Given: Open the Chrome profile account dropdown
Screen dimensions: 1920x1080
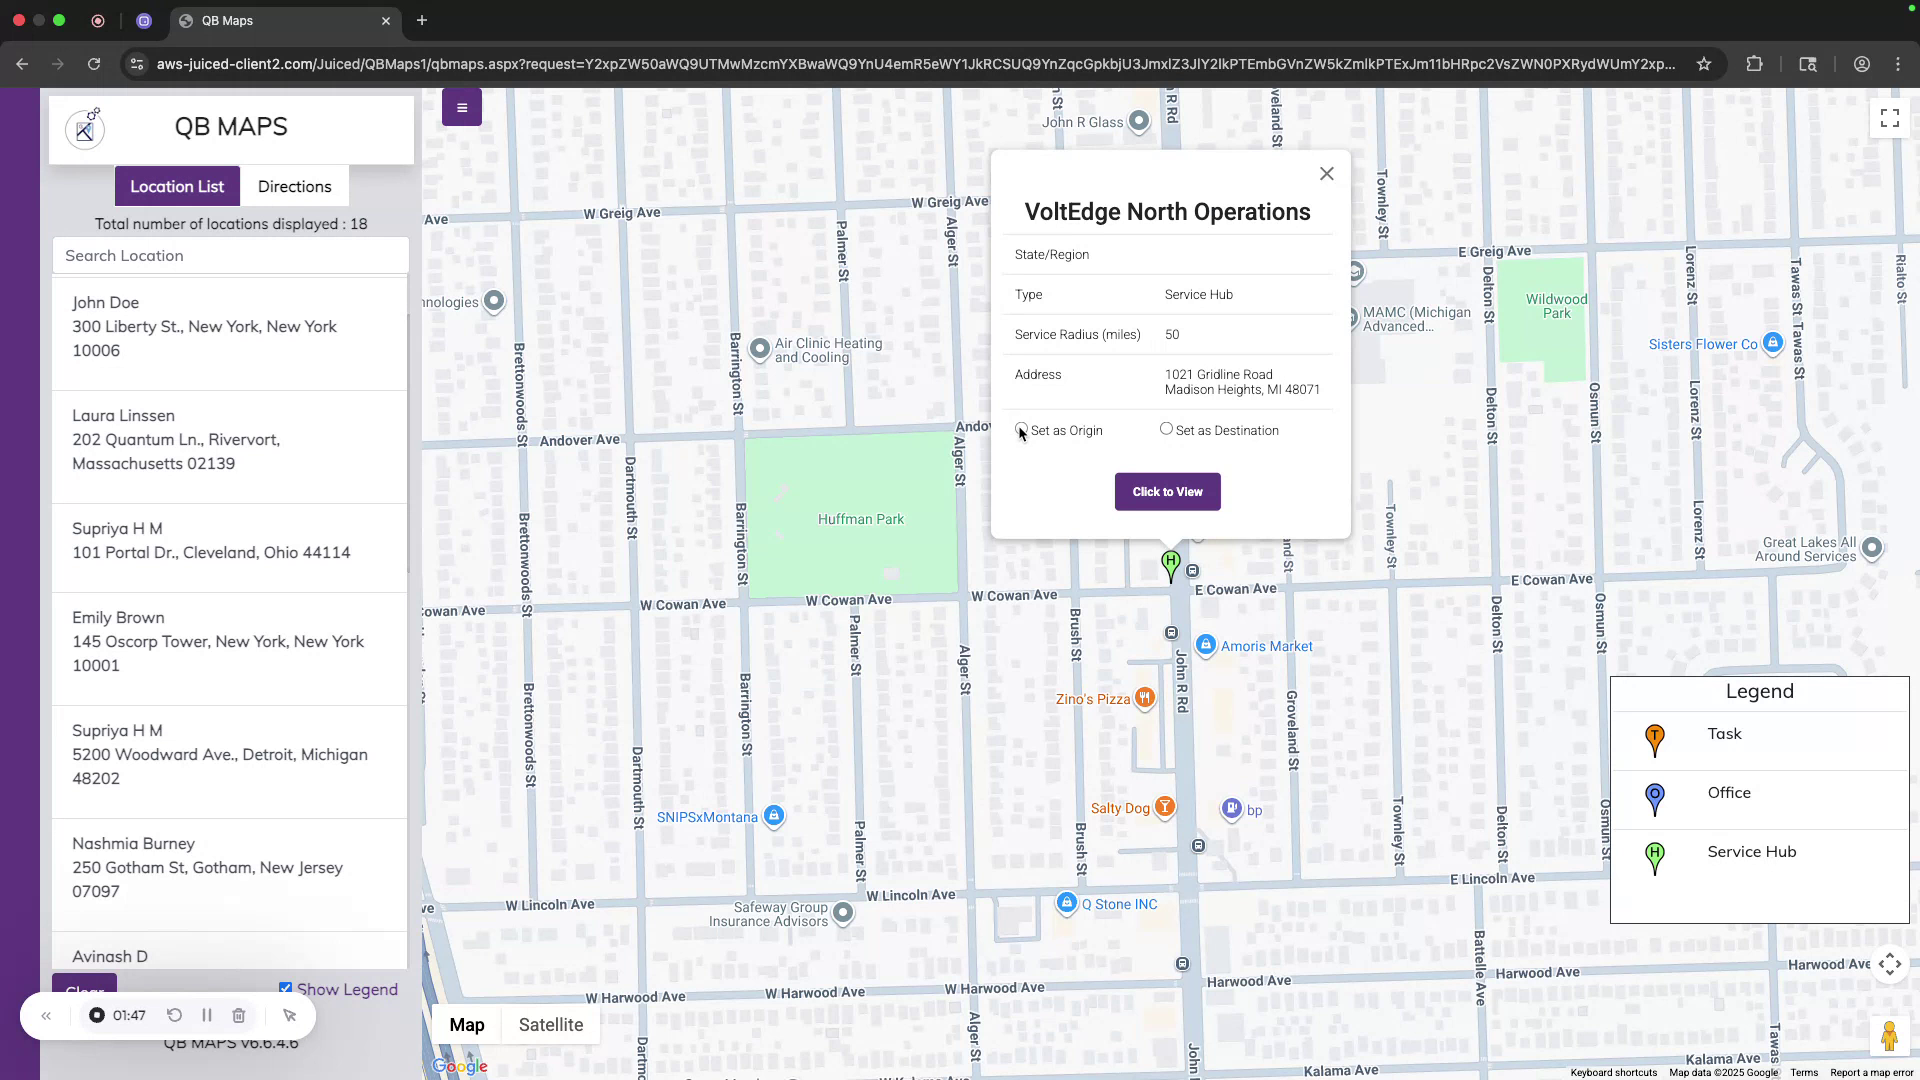Looking at the screenshot, I should (1861, 63).
